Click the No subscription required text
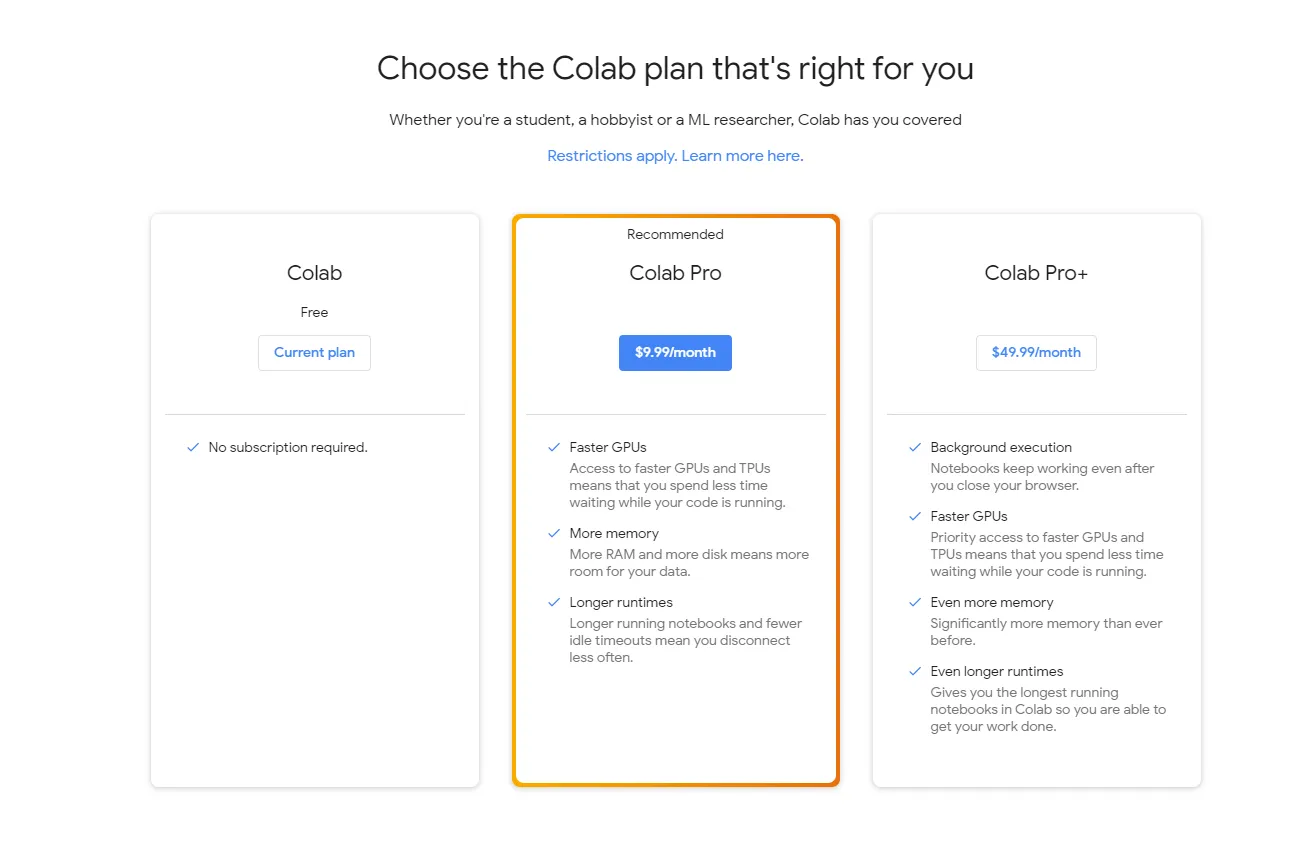Image resolution: width=1305 pixels, height=841 pixels. 288,448
